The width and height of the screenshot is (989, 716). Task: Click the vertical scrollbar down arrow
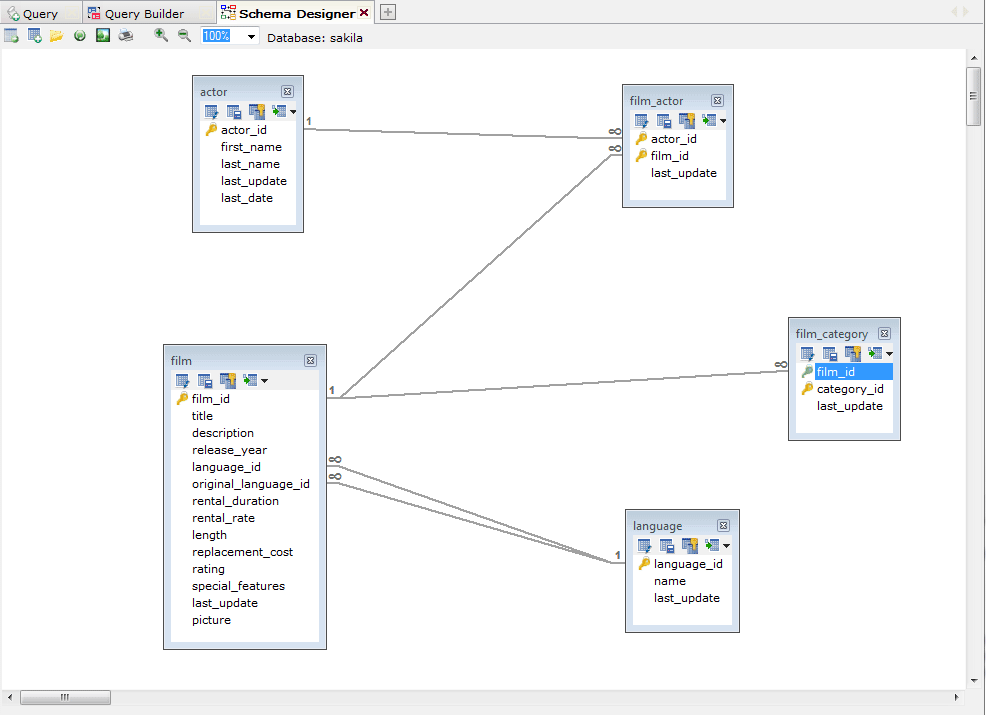pos(973,679)
